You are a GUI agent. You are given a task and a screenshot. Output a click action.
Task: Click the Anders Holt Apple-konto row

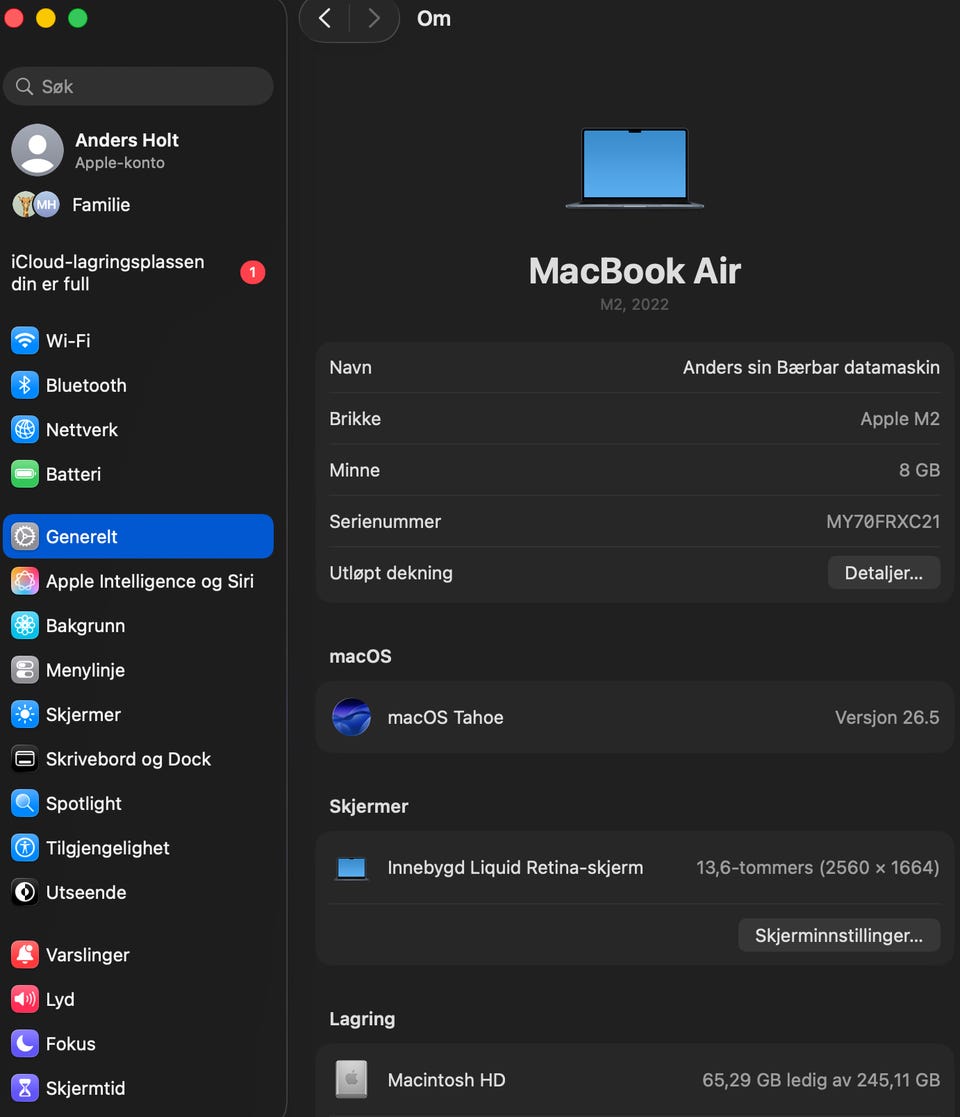(138, 150)
